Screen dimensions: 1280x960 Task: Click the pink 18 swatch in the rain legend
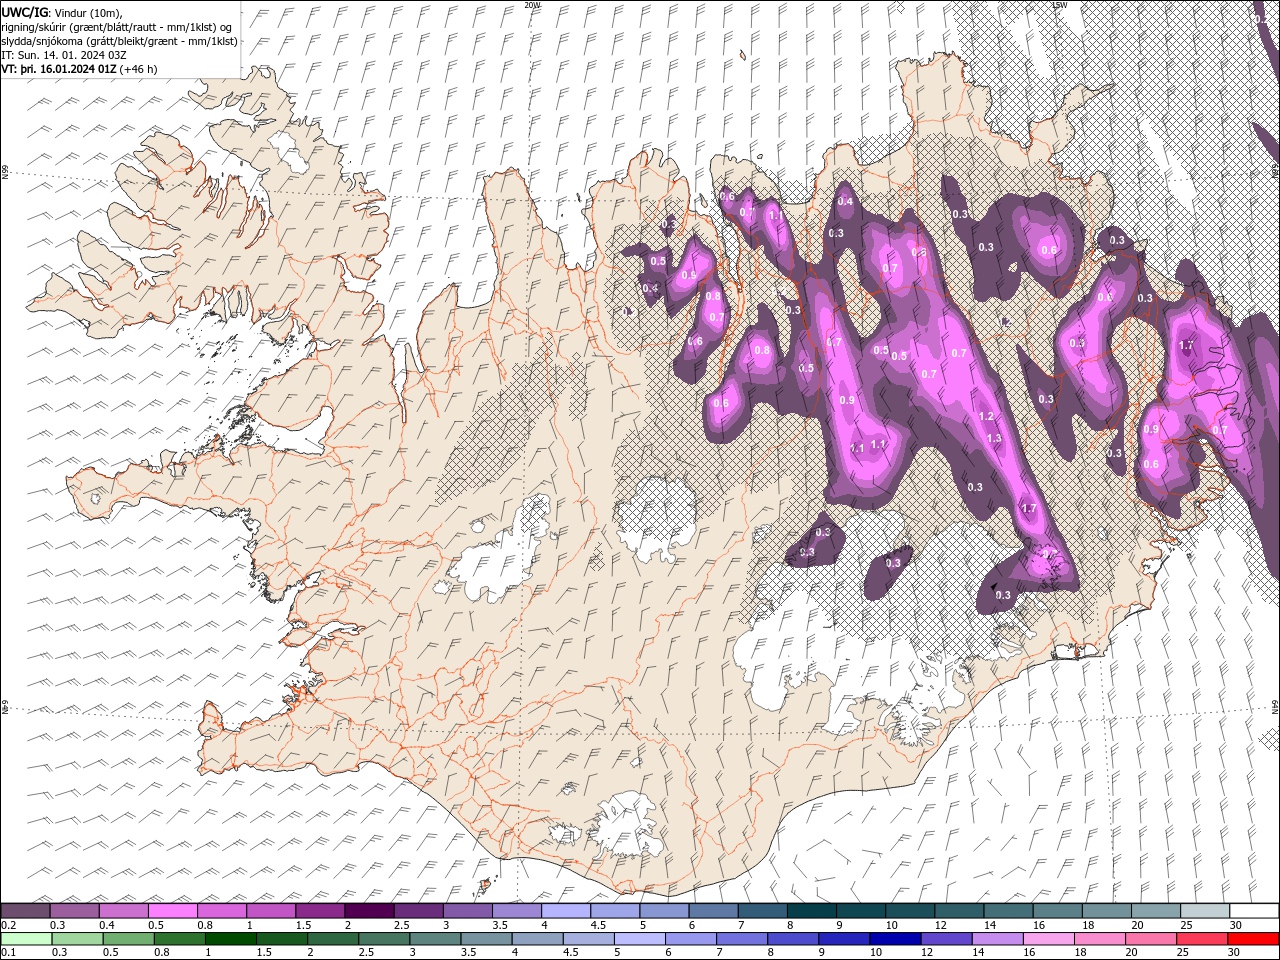tap(1100, 939)
